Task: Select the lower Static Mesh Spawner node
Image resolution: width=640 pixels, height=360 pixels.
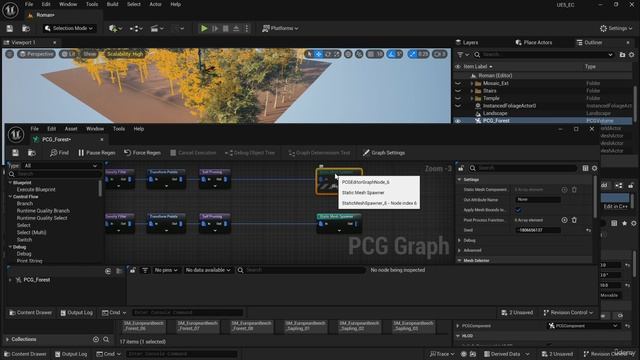Action: point(339,223)
